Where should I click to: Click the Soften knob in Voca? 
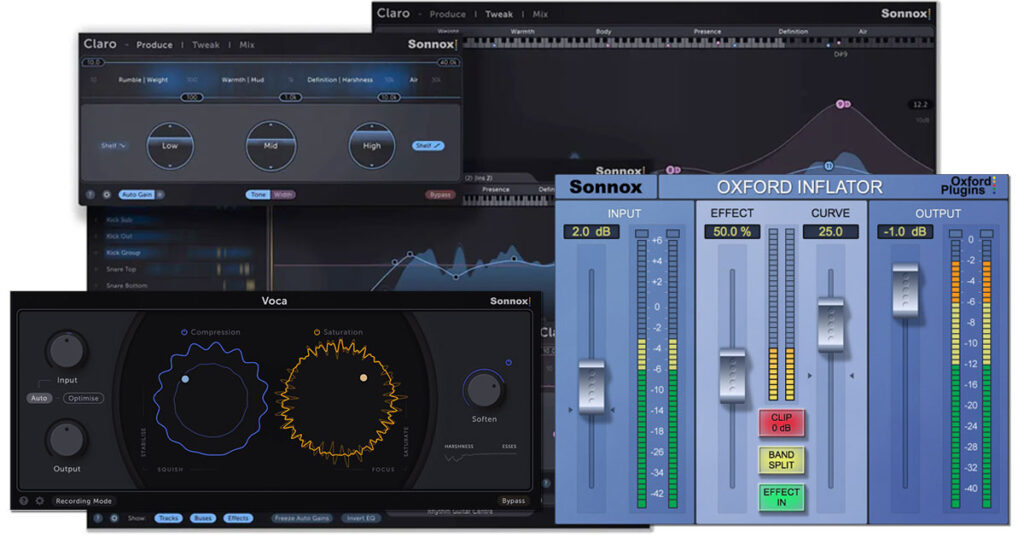[484, 390]
